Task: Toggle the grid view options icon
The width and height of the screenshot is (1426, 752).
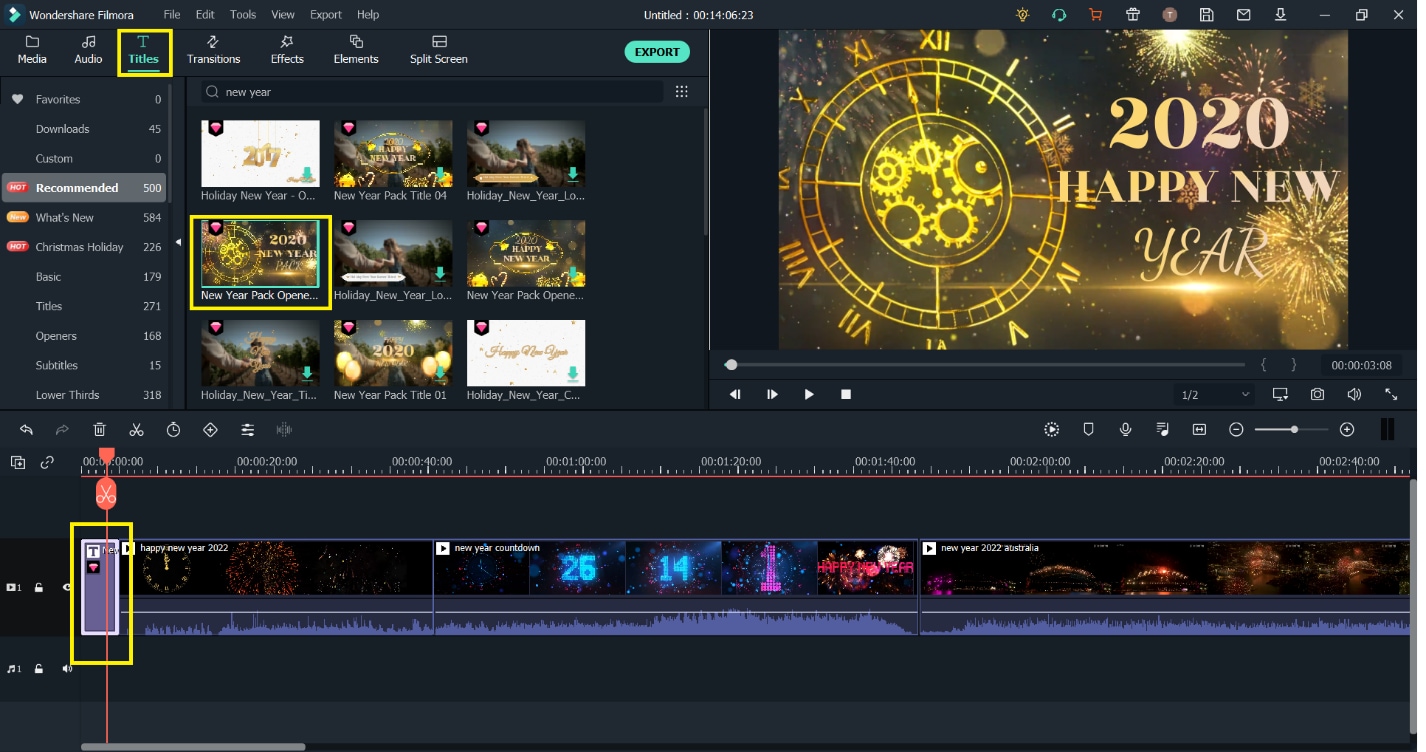Action: [682, 92]
